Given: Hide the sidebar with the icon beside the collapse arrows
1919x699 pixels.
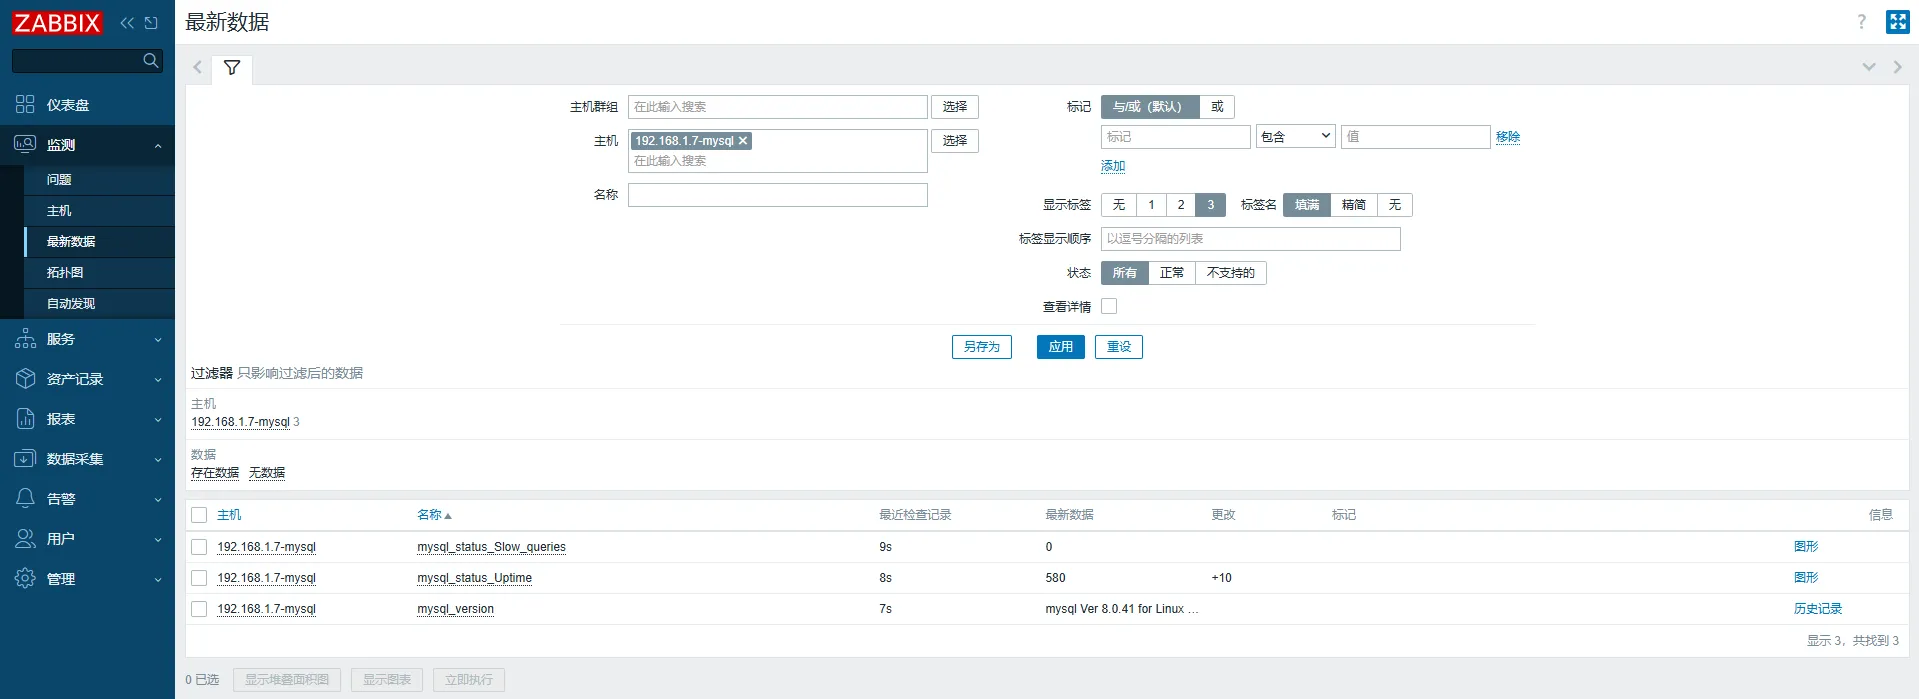Looking at the screenshot, I should click(151, 22).
